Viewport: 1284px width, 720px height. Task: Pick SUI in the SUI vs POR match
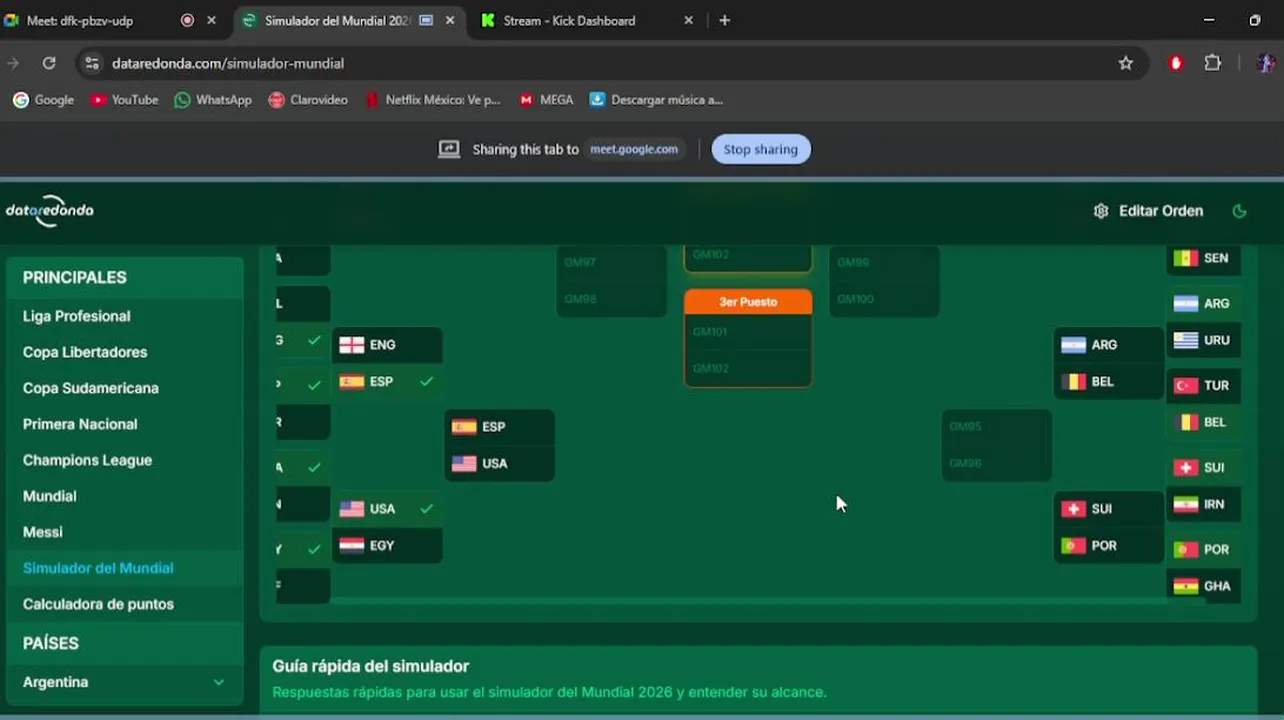1108,509
